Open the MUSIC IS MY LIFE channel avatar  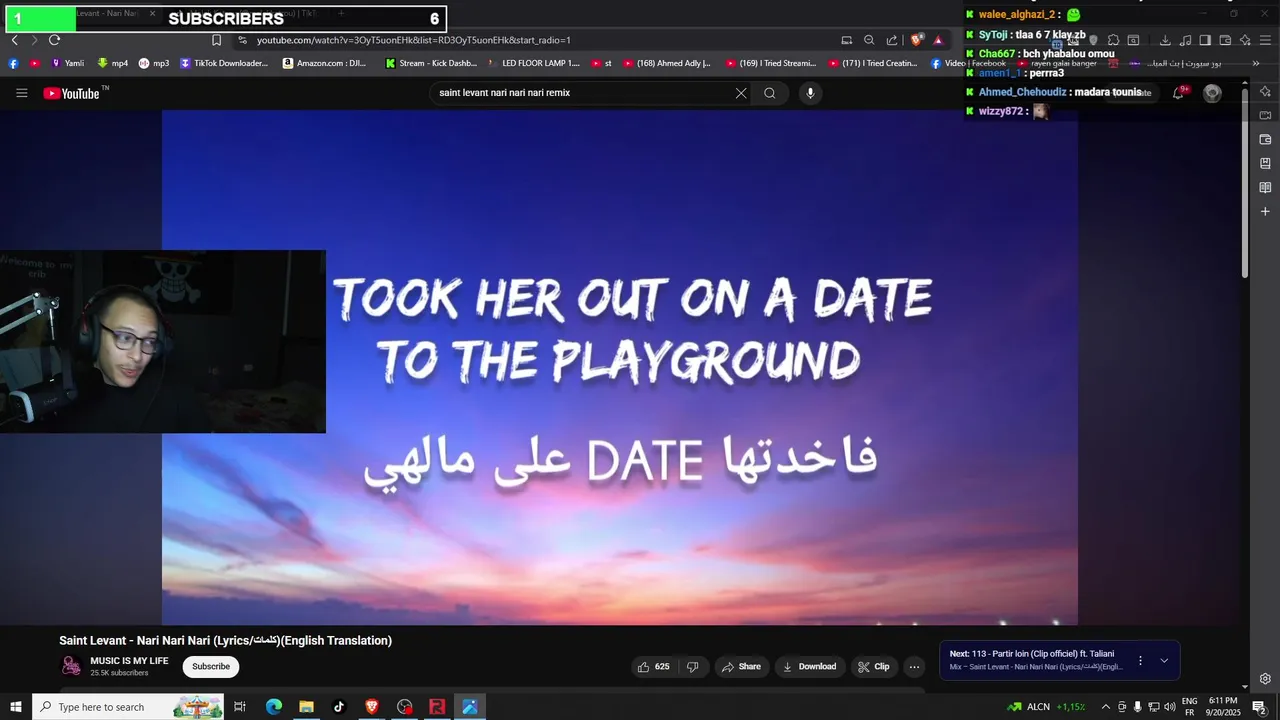point(71,666)
